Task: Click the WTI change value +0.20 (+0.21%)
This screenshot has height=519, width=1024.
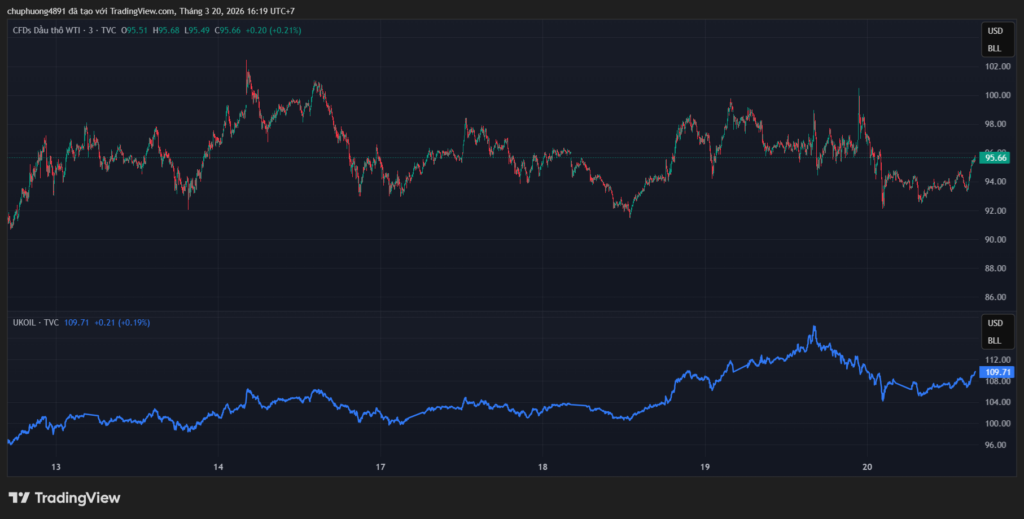Action: click(x=273, y=31)
